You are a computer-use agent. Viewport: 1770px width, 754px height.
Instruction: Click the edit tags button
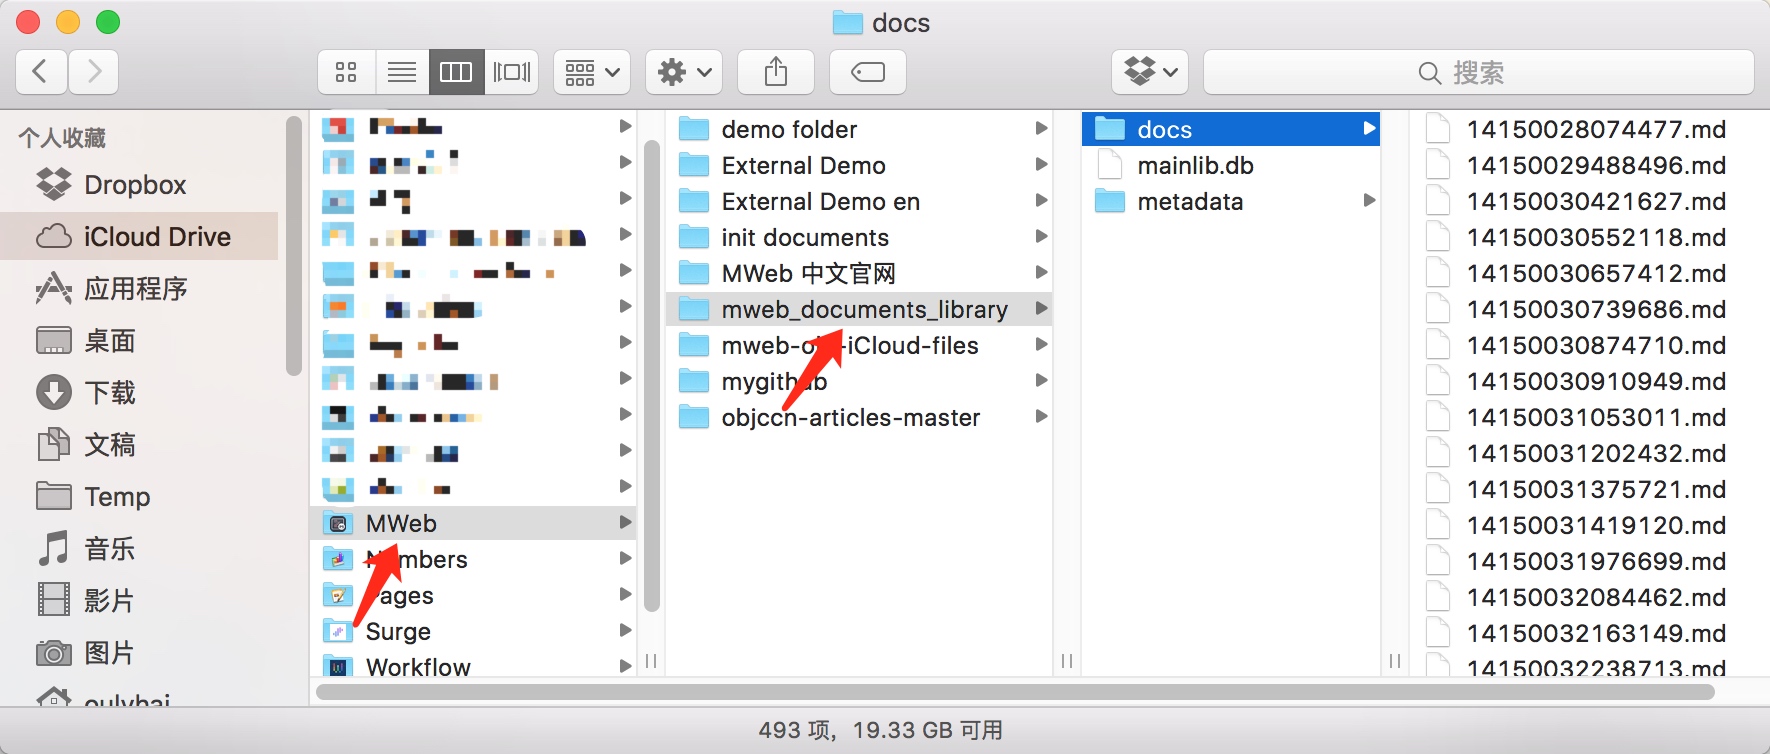(868, 72)
